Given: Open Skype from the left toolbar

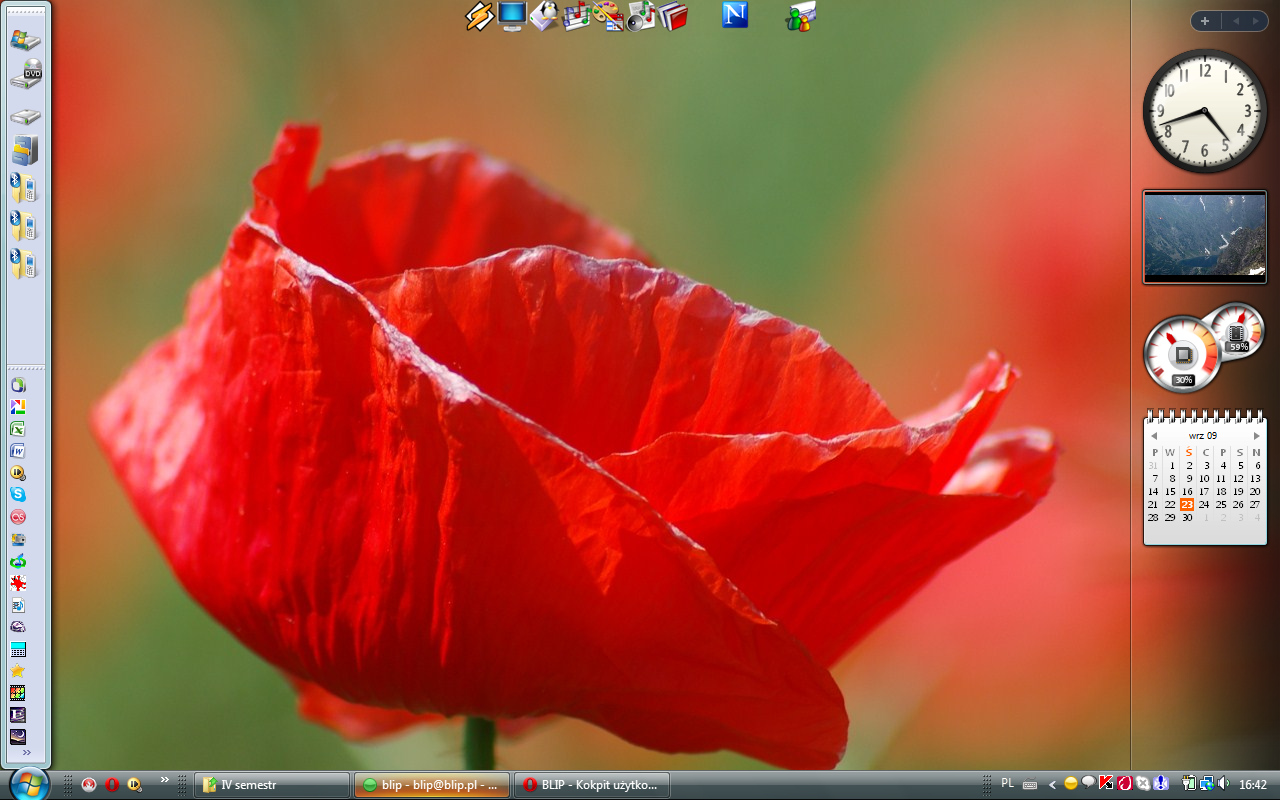Looking at the screenshot, I should pyautogui.click(x=18, y=494).
